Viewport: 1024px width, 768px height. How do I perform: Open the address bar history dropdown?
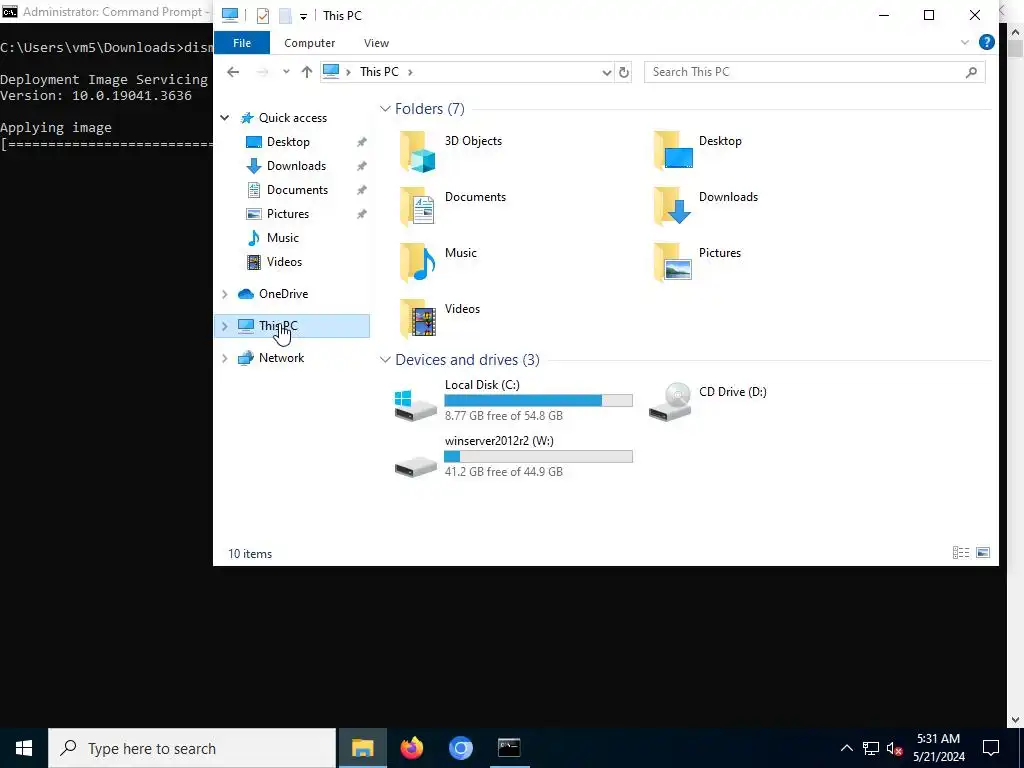pyautogui.click(x=607, y=72)
